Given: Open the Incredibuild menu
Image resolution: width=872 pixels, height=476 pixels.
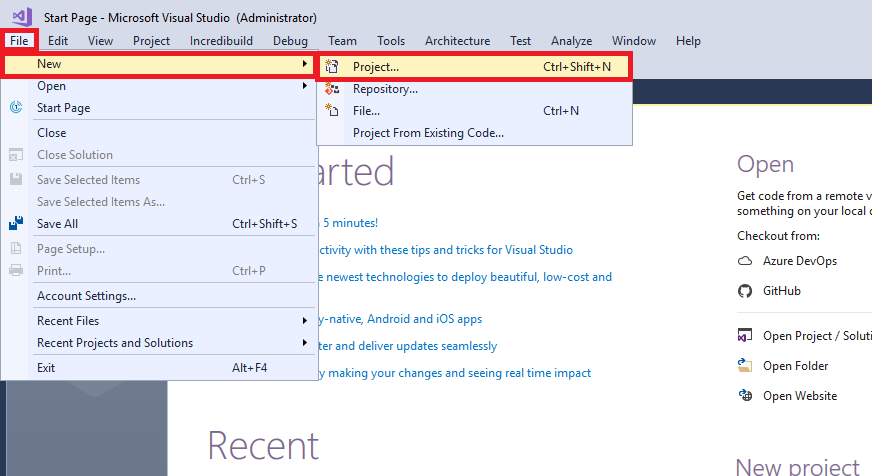Looking at the screenshot, I should click(221, 41).
